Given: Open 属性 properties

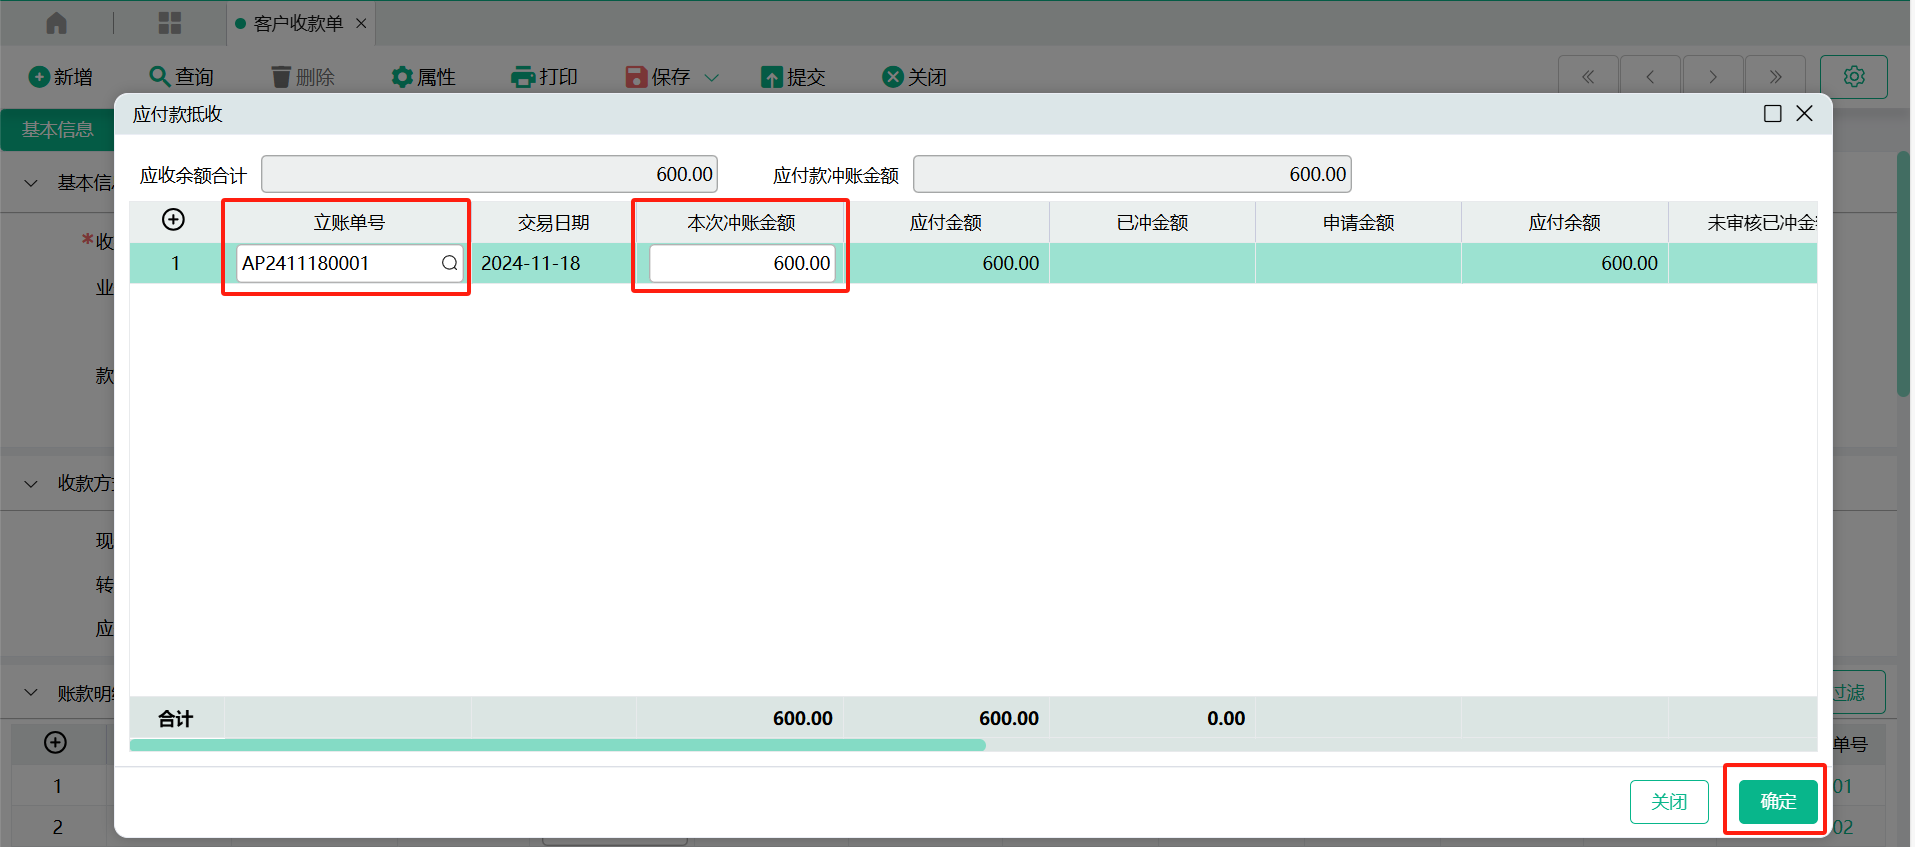Looking at the screenshot, I should [x=423, y=77].
